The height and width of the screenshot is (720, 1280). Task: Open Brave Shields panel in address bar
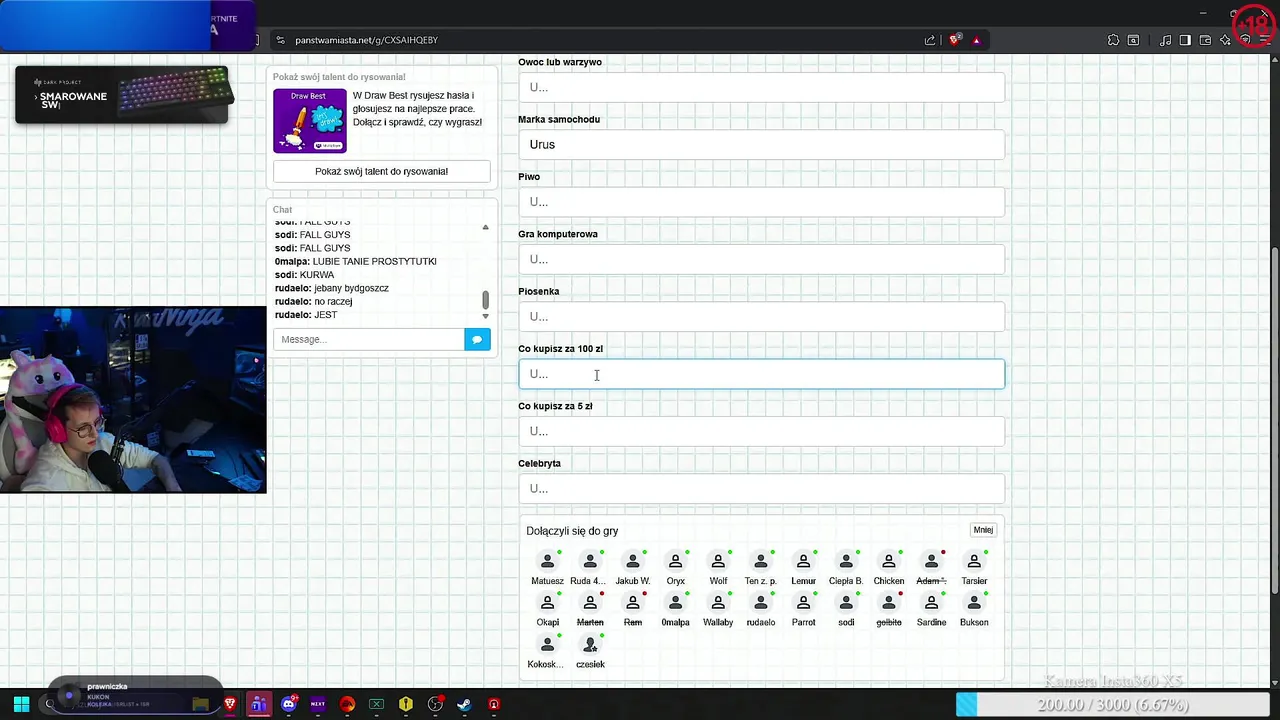[955, 40]
